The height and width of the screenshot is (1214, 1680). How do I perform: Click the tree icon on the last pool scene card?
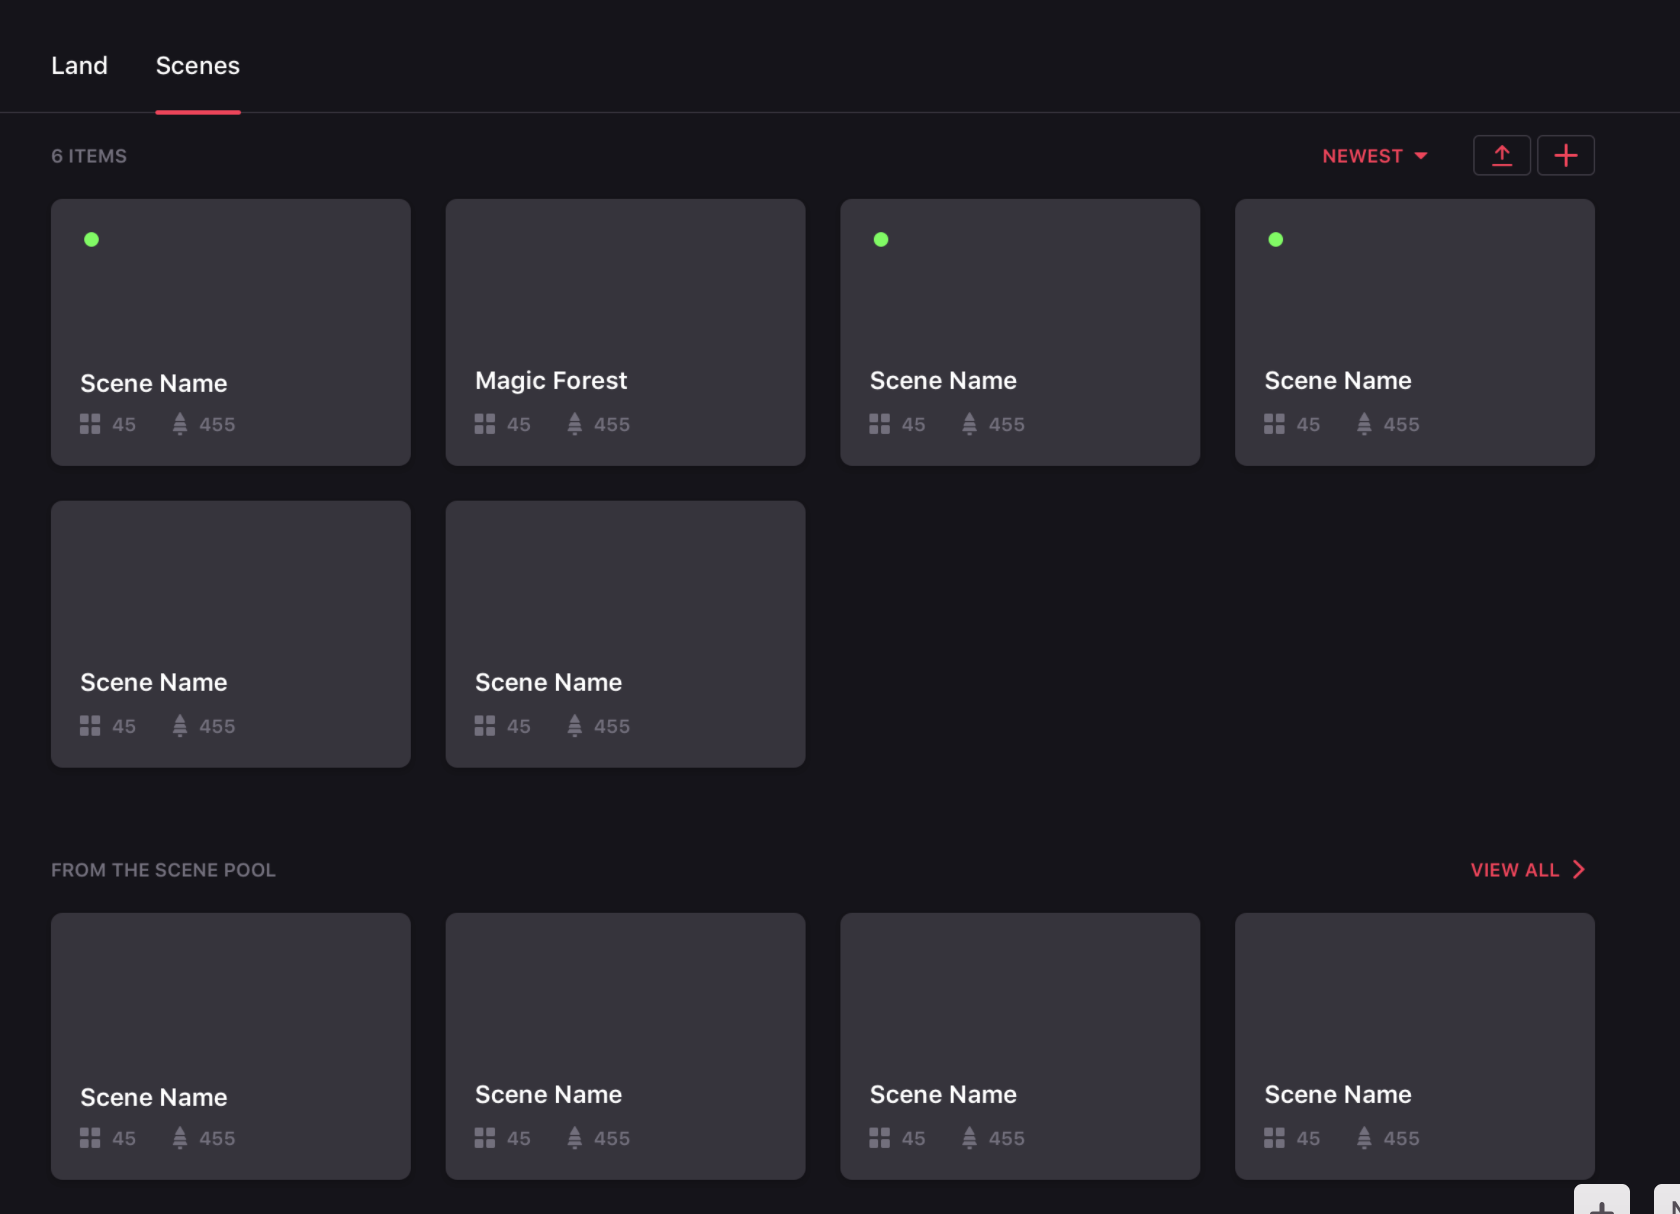click(1364, 1137)
